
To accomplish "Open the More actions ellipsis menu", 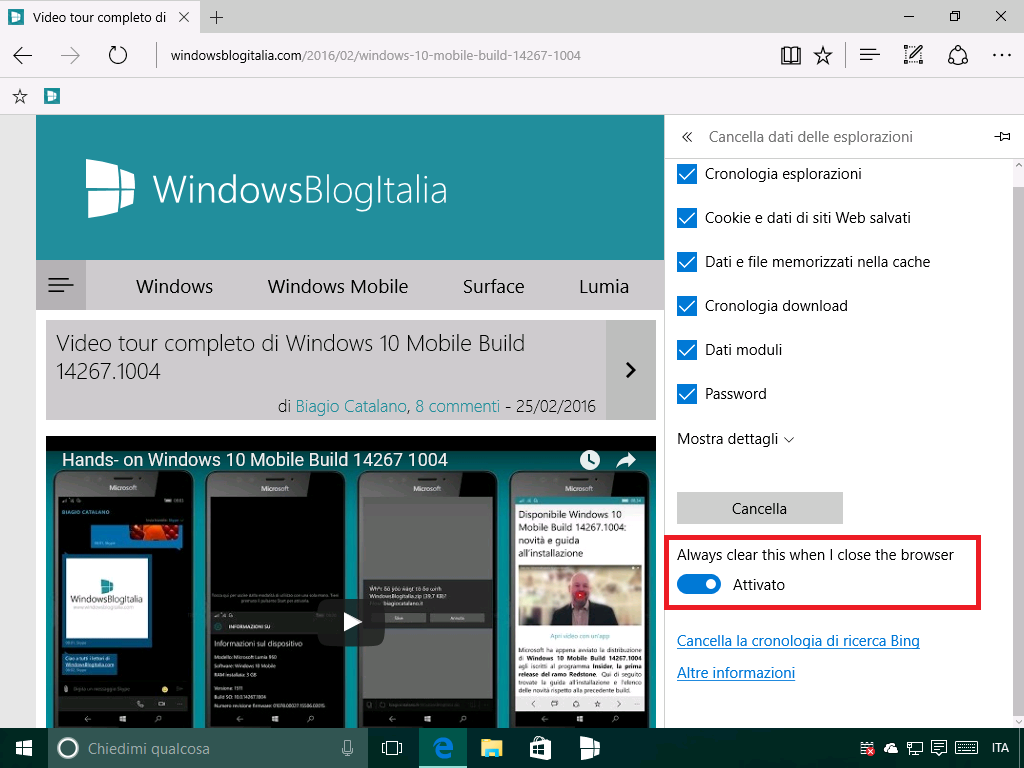I will point(1001,56).
